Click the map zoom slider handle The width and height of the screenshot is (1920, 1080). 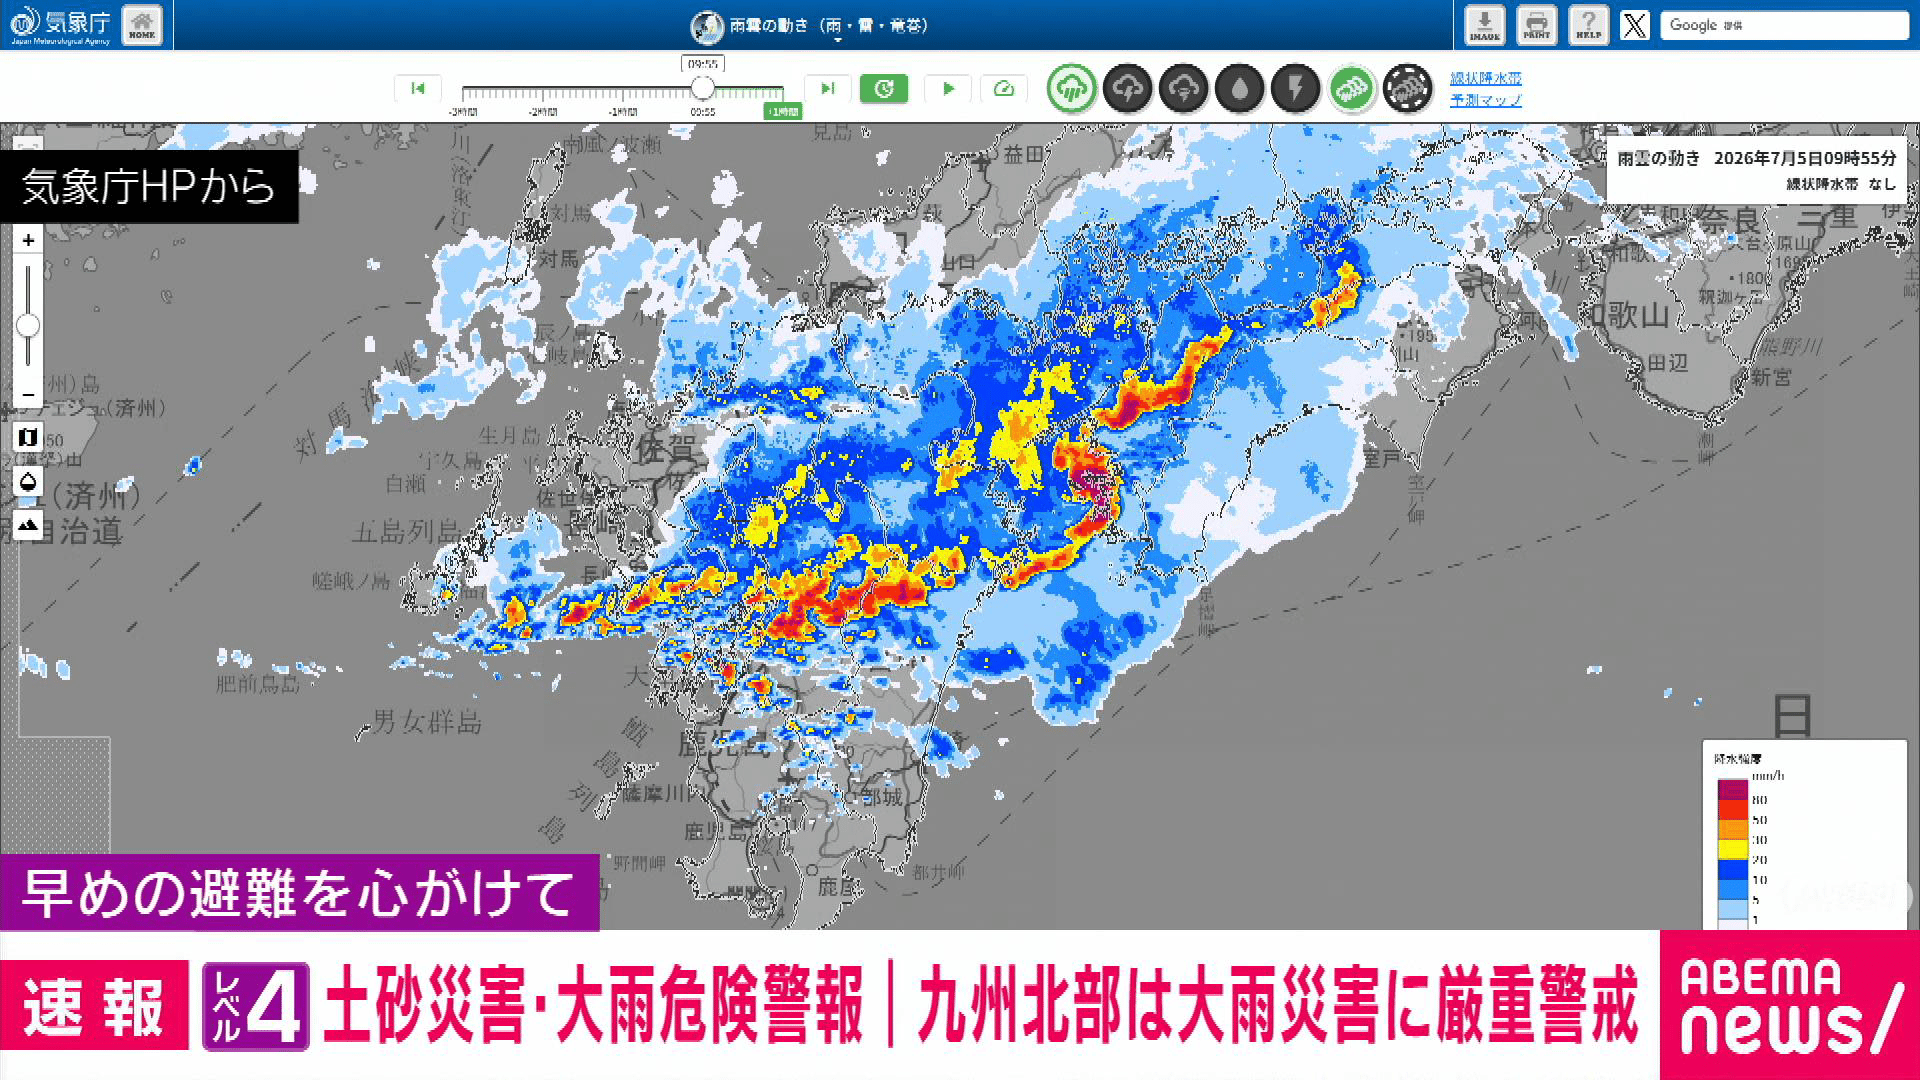(28, 325)
